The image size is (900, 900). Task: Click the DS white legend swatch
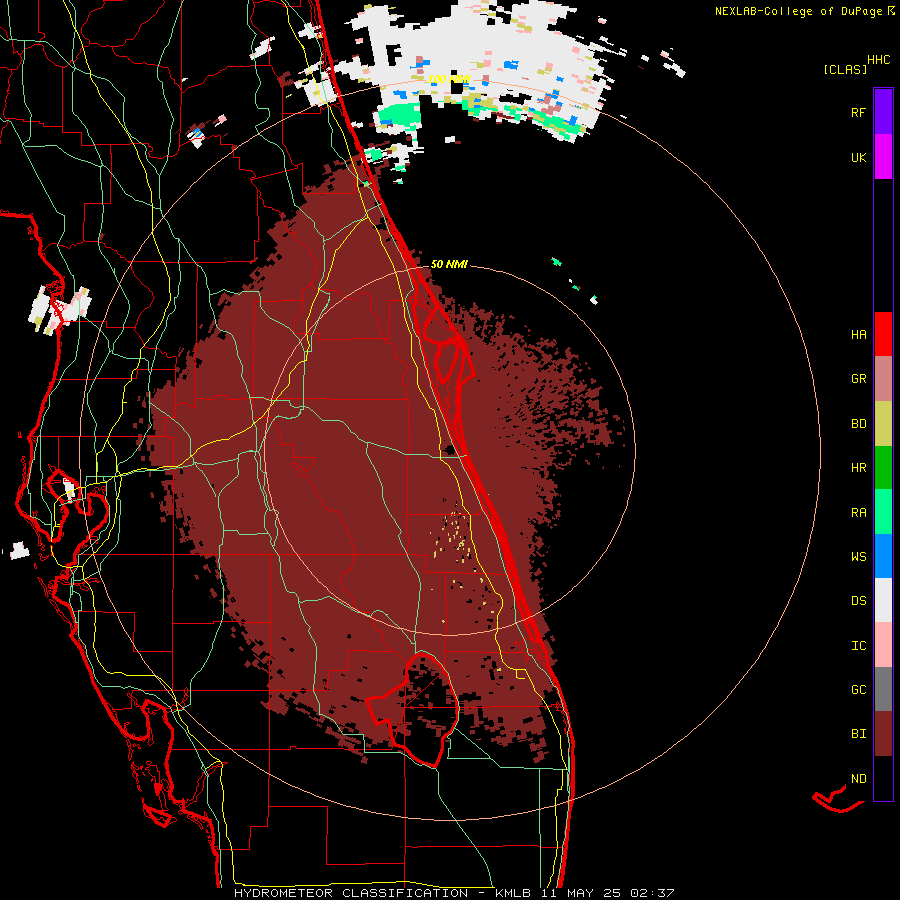click(883, 600)
